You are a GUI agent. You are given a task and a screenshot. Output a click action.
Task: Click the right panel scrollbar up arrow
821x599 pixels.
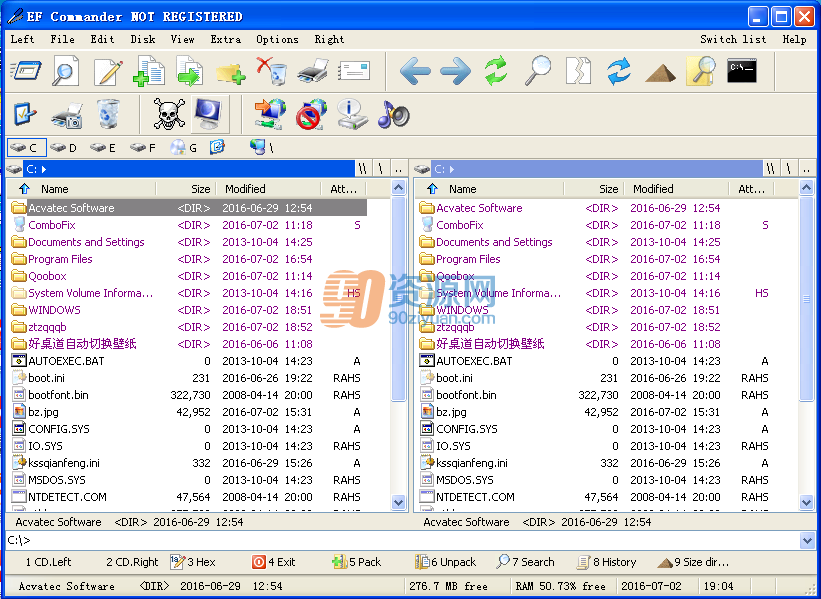pyautogui.click(x=806, y=187)
